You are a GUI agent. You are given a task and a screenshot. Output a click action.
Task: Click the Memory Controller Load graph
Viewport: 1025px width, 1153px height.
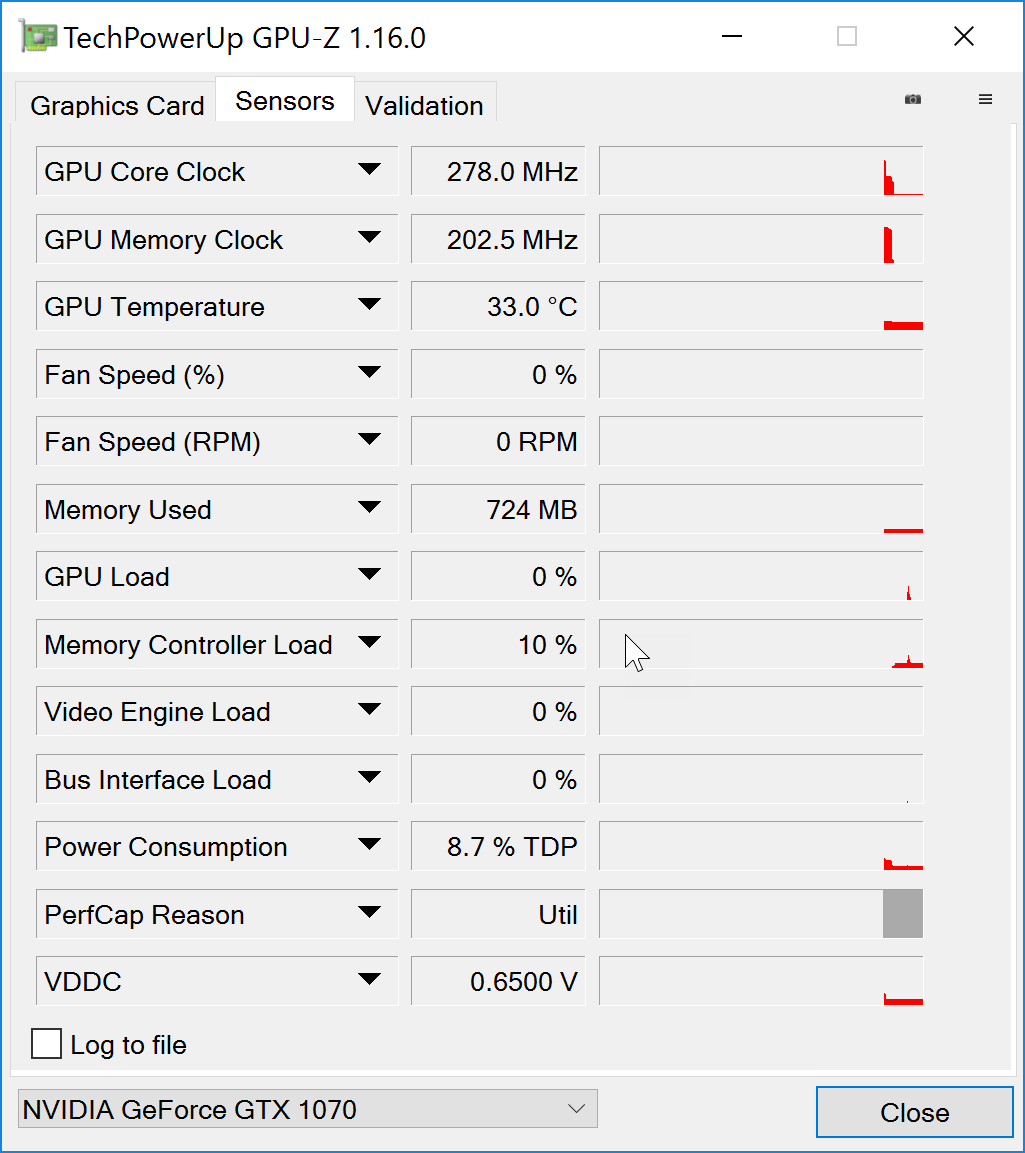click(x=760, y=644)
